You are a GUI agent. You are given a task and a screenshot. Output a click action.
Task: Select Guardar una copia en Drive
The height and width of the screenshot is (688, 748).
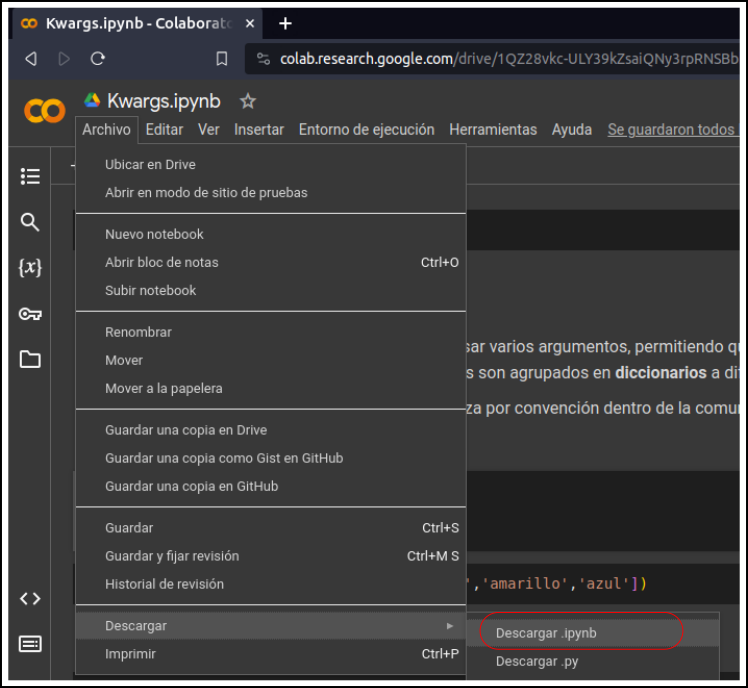271,430
